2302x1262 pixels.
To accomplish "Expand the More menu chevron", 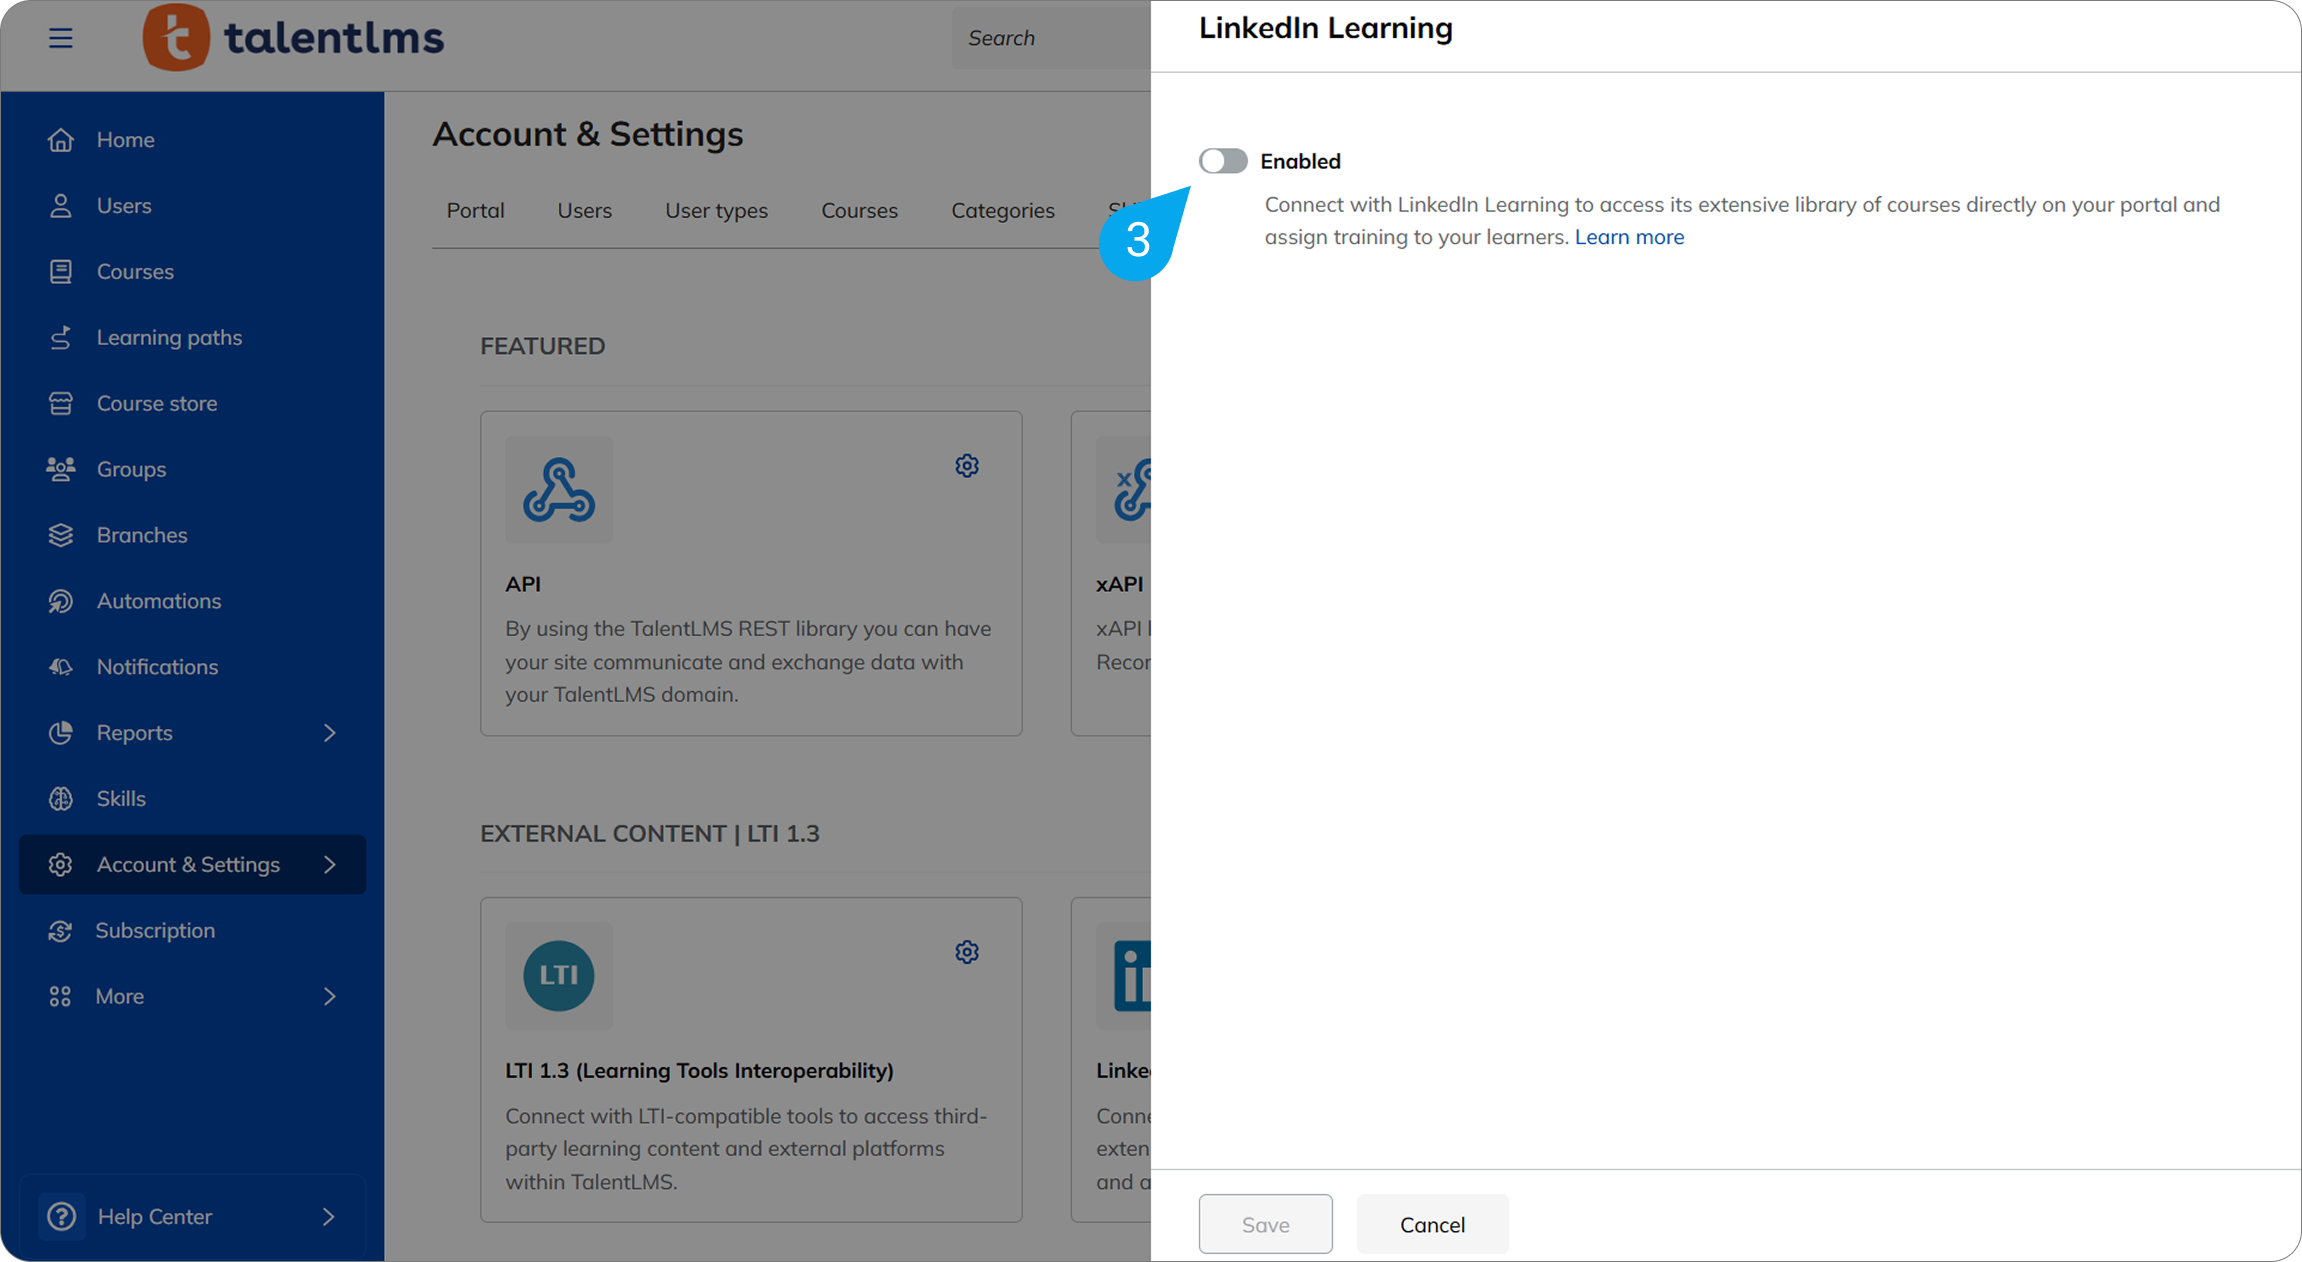I will (329, 997).
